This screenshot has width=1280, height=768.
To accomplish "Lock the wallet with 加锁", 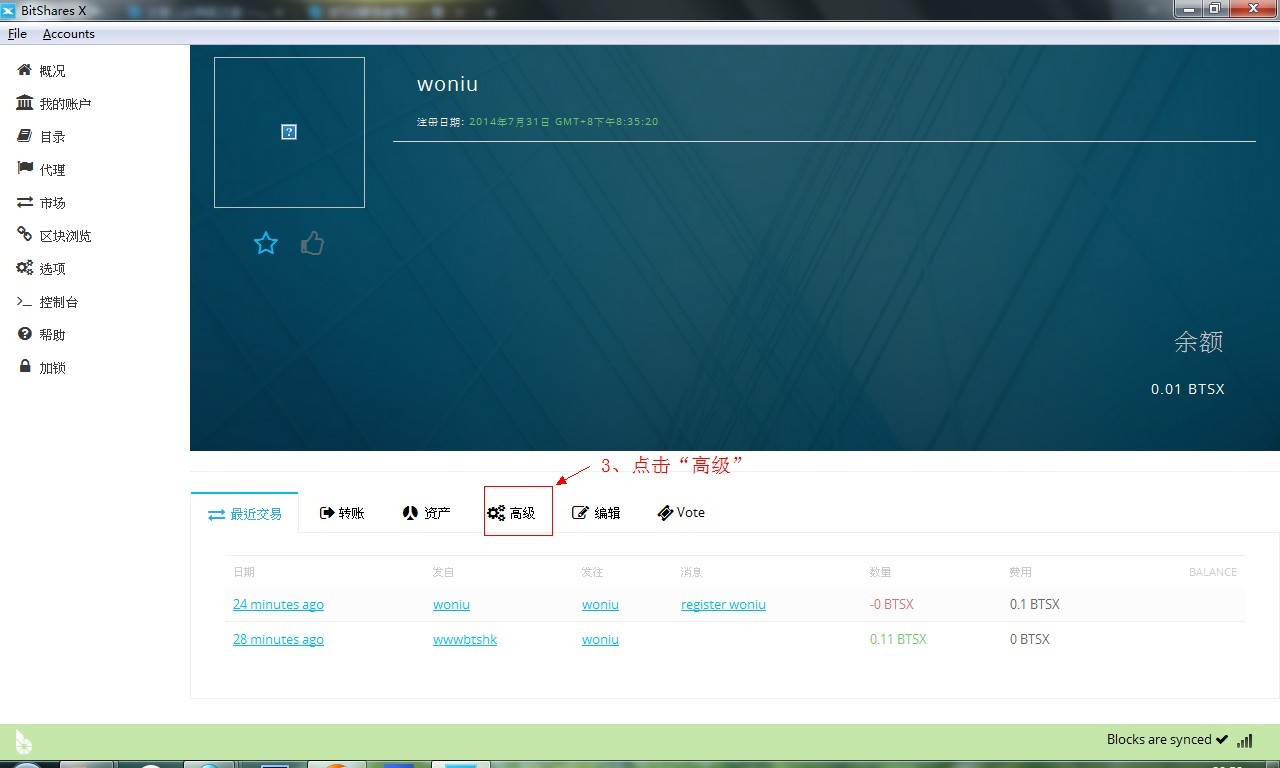I will pyautogui.click(x=42, y=368).
